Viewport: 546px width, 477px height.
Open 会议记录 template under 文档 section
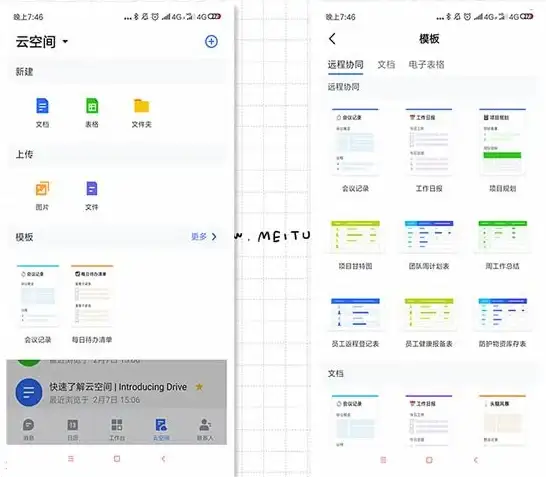tap(355, 421)
